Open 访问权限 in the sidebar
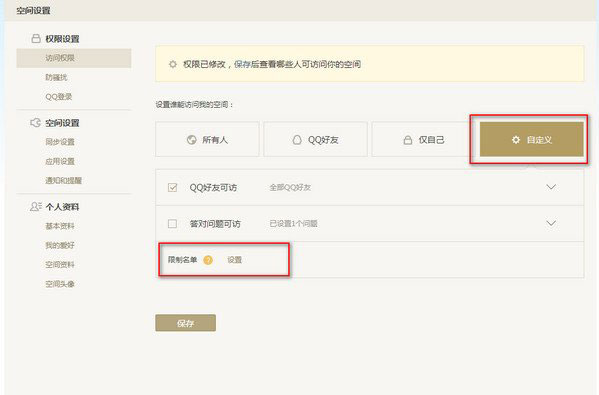The height and width of the screenshot is (395, 599). tap(74, 58)
